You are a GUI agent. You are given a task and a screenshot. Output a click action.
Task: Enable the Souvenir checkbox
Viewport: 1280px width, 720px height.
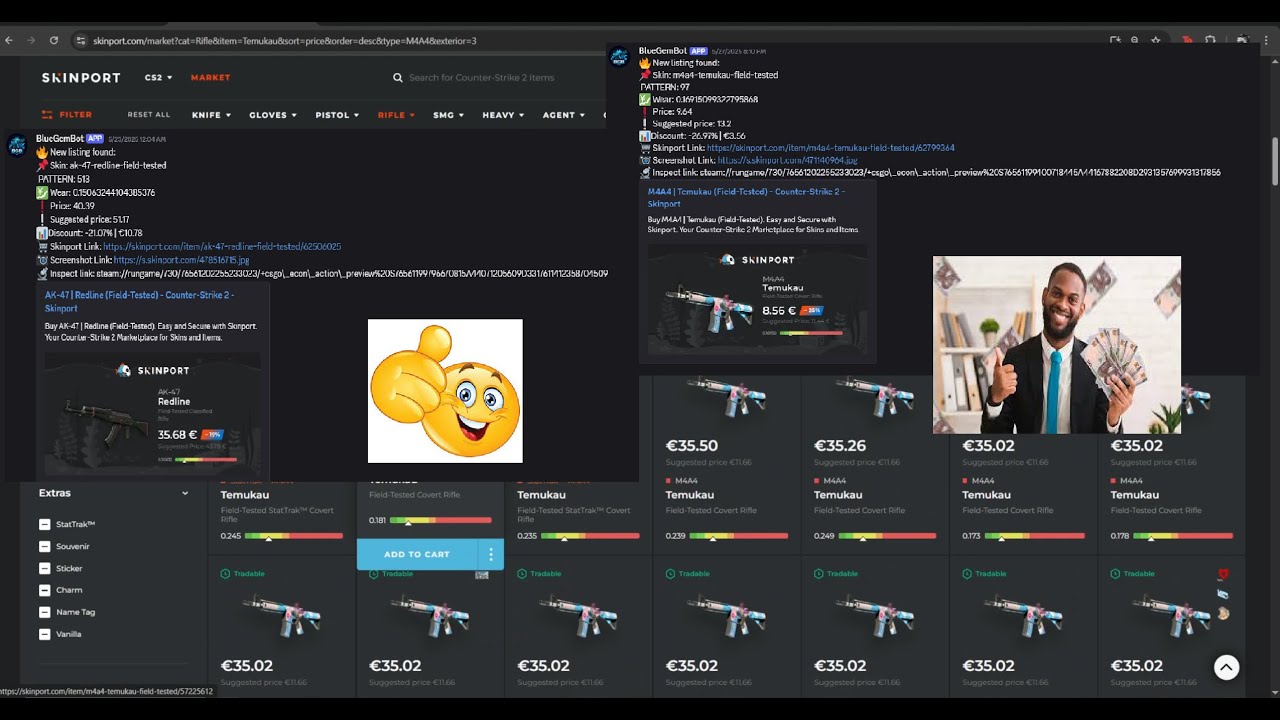[45, 546]
